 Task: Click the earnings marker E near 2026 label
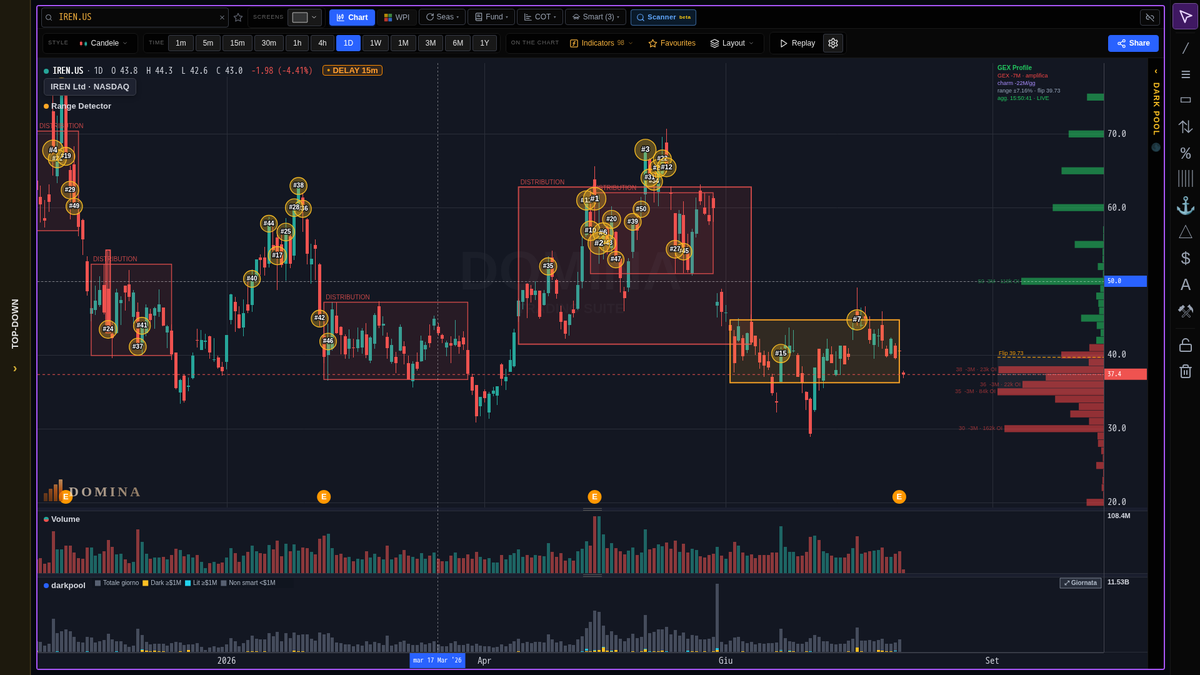(323, 497)
